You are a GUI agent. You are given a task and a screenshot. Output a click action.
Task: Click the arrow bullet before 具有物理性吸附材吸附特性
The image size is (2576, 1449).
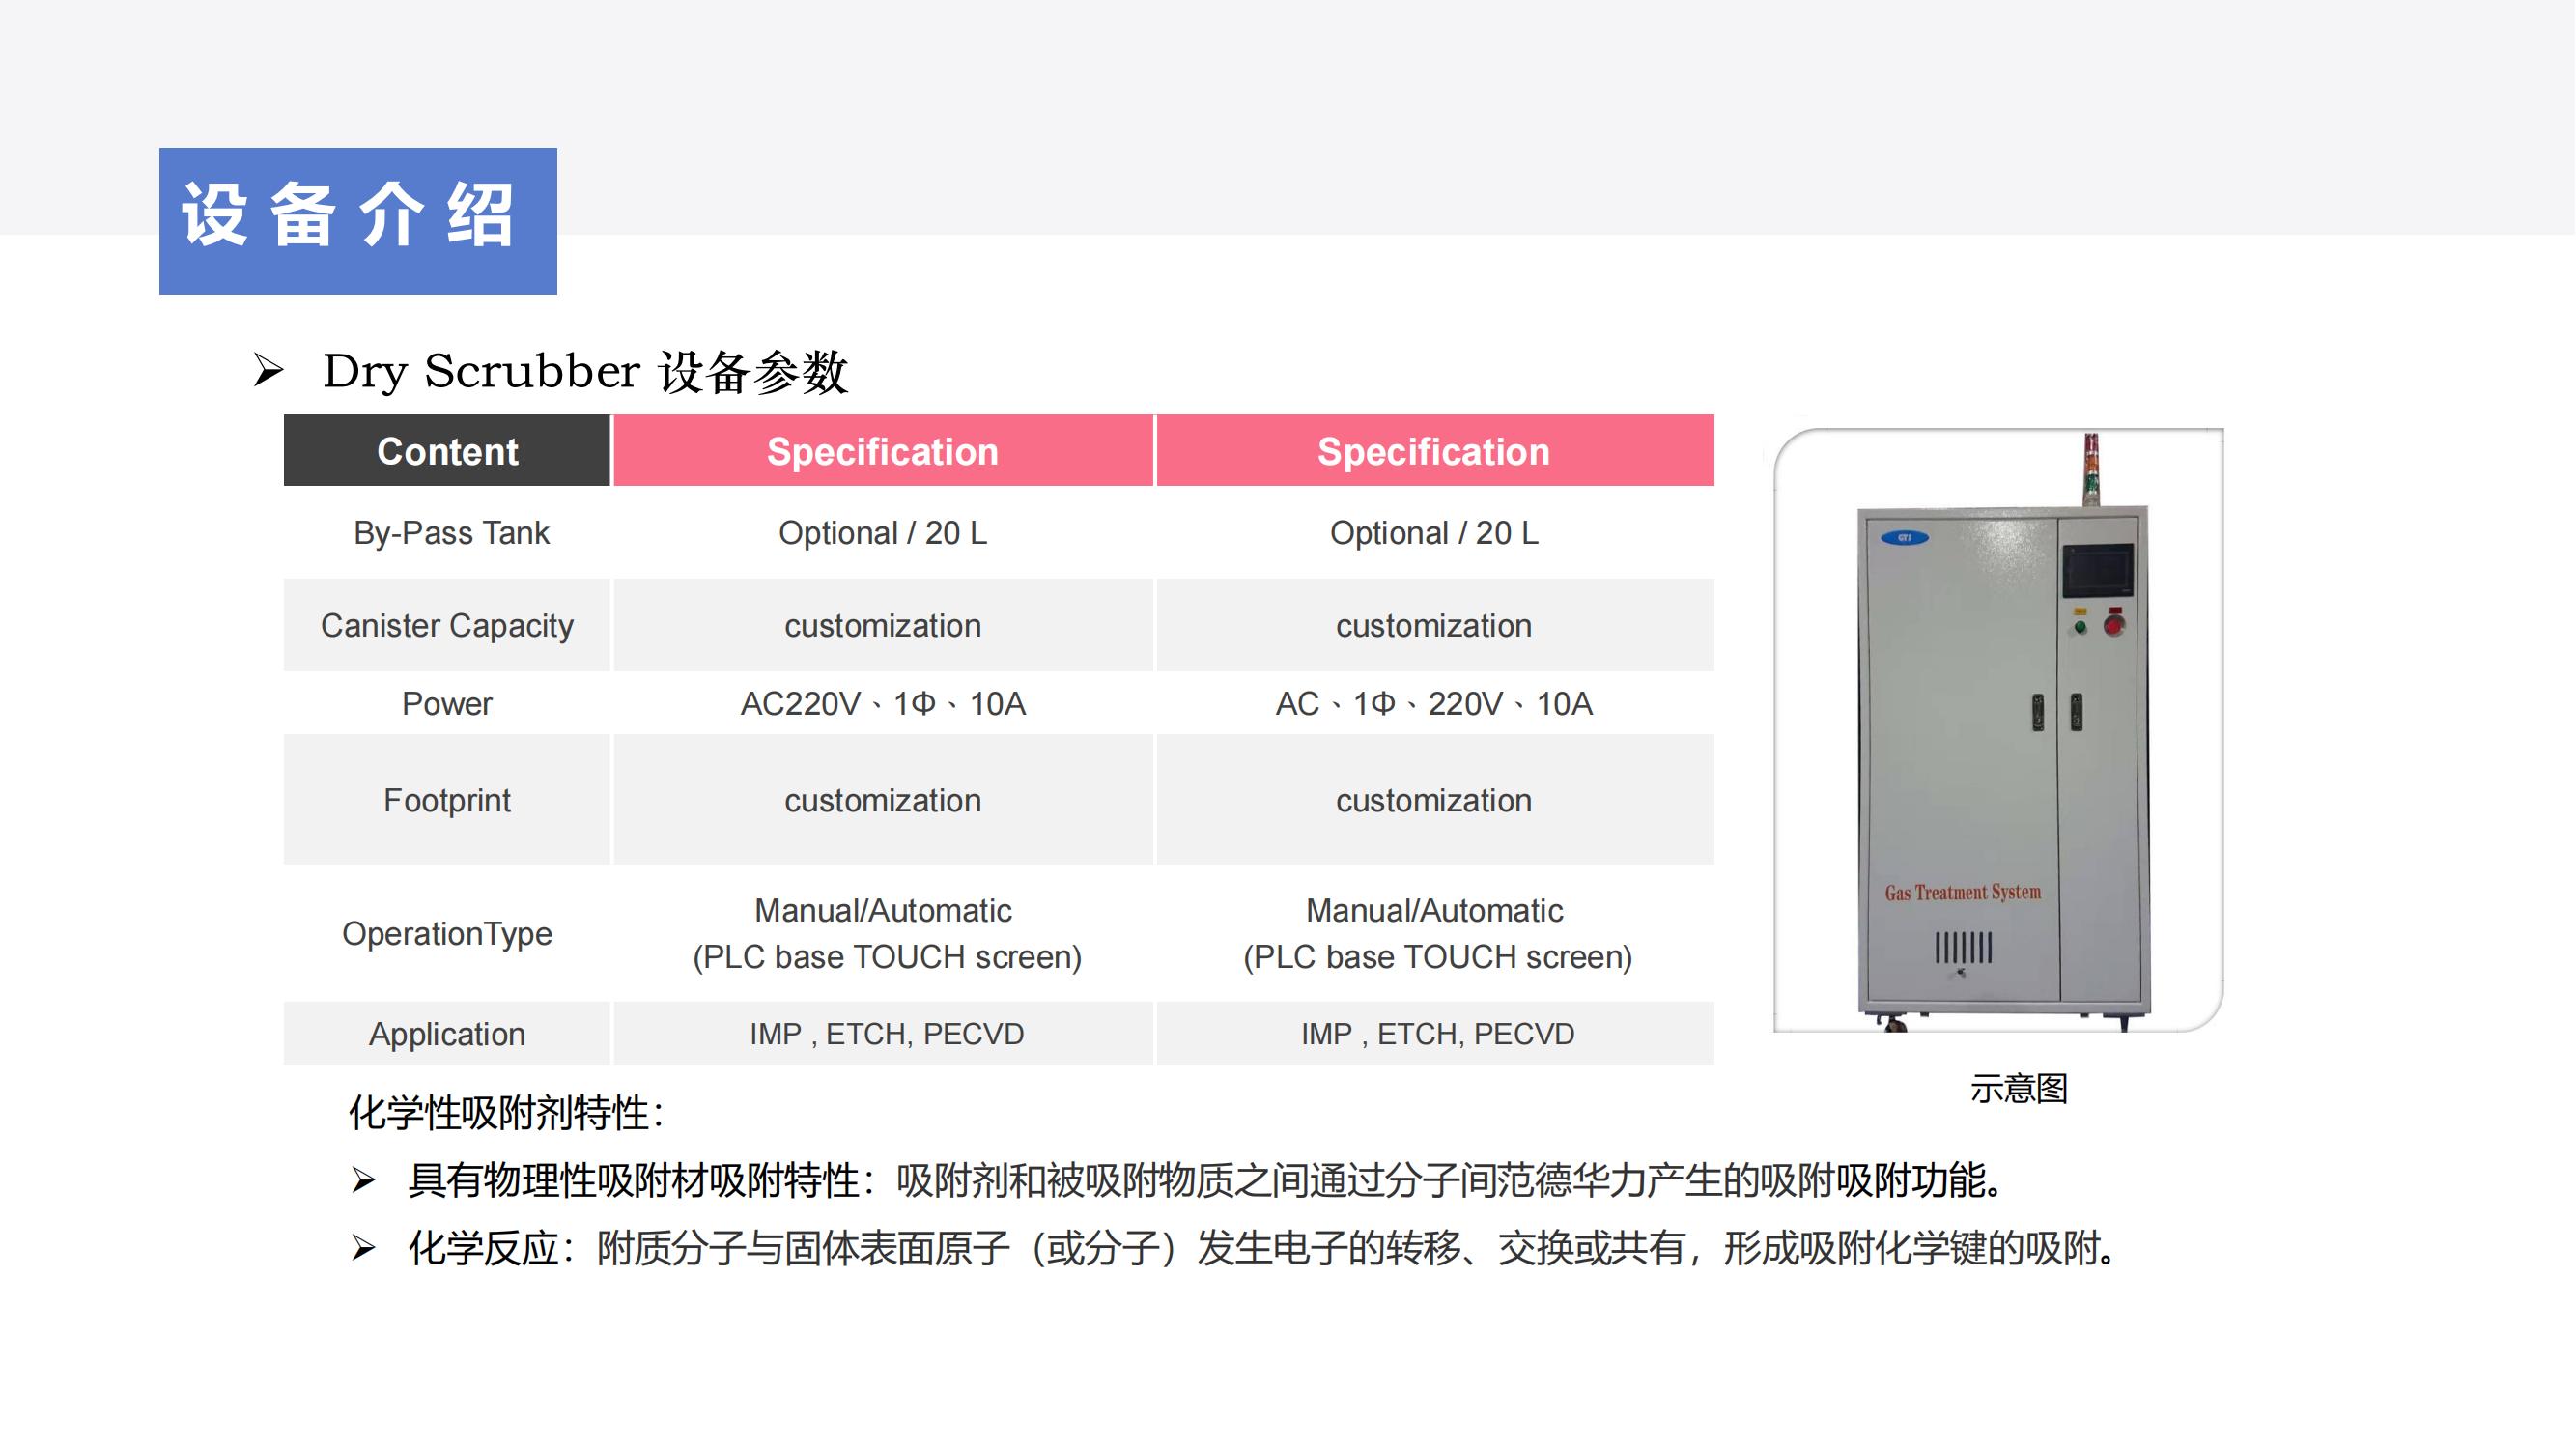(364, 1181)
